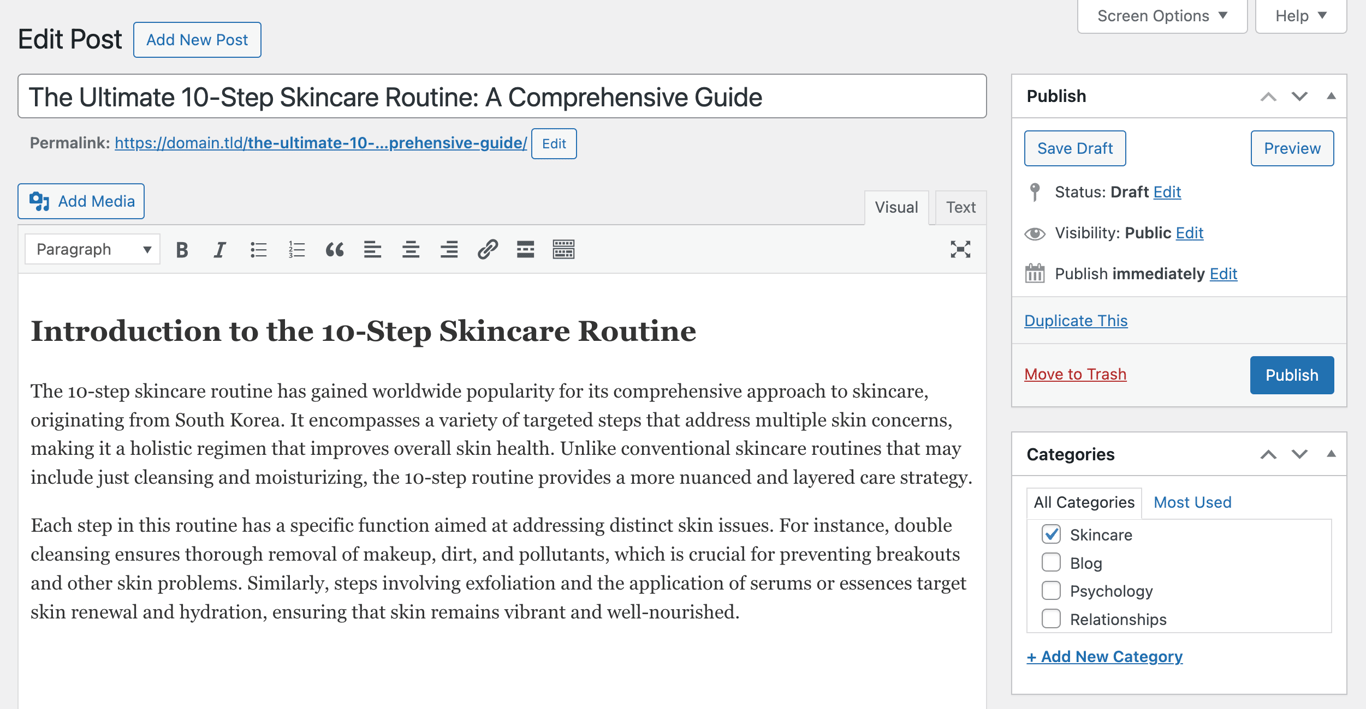This screenshot has height=709, width=1366.
Task: Collapse the Categories panel
Action: pyautogui.click(x=1331, y=454)
